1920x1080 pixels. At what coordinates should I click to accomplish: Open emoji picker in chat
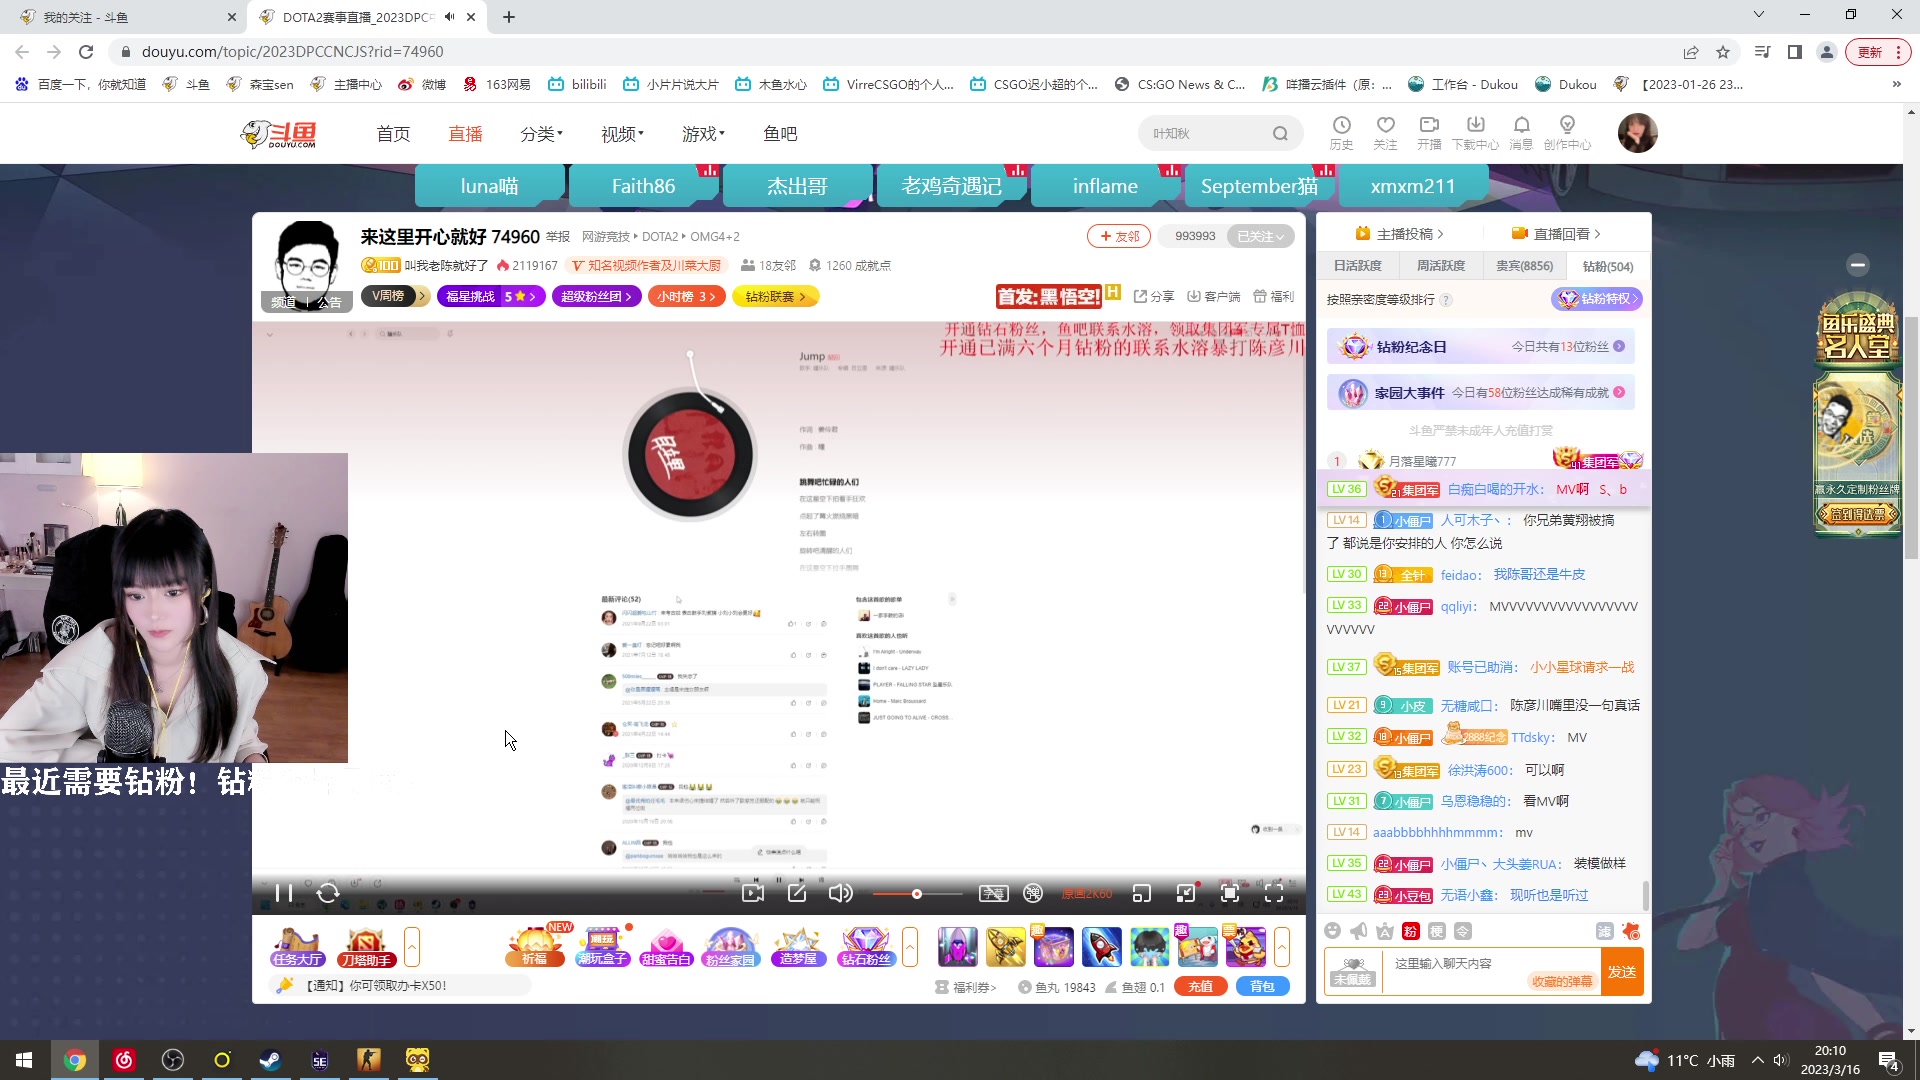pyautogui.click(x=1332, y=931)
